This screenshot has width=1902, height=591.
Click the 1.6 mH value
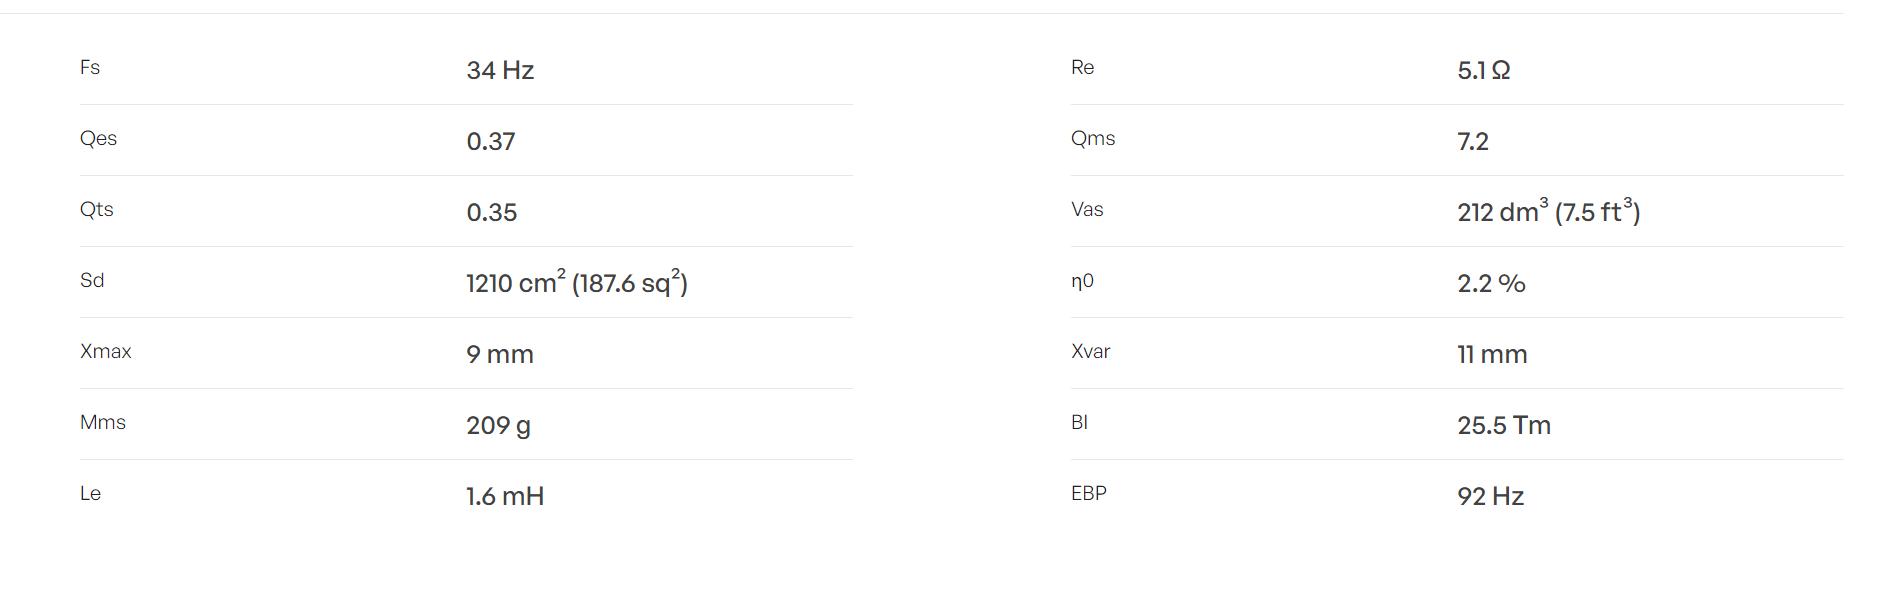tap(505, 496)
